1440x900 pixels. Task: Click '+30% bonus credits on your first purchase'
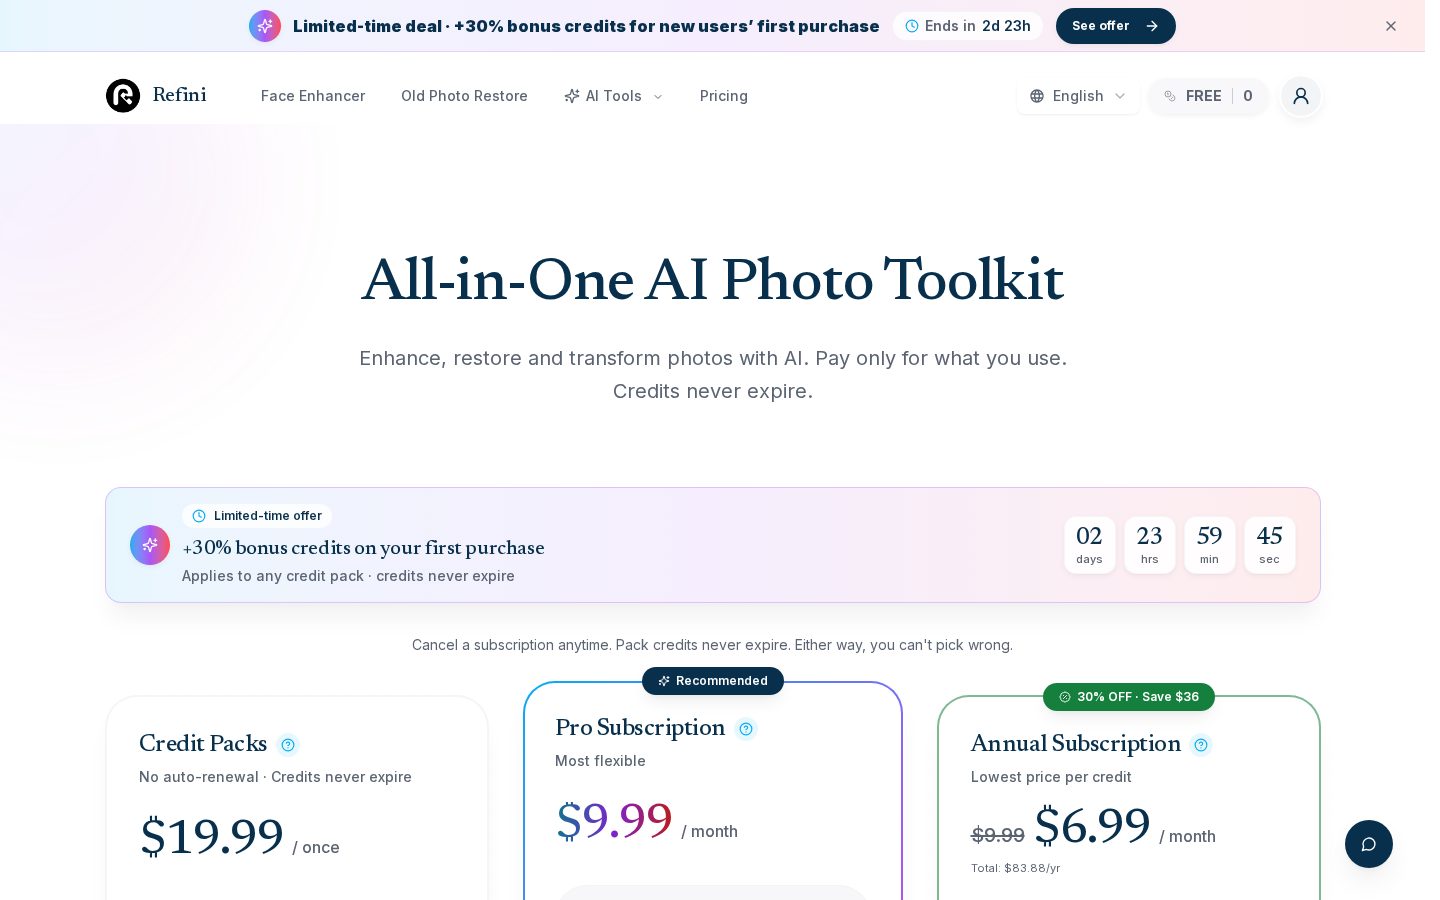pyautogui.click(x=364, y=548)
